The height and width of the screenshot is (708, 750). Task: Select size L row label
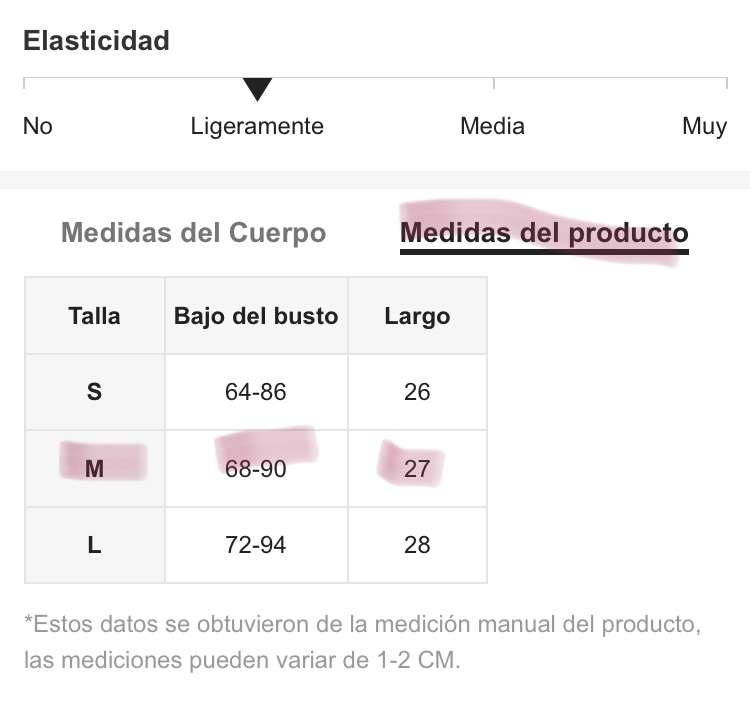pos(95,545)
